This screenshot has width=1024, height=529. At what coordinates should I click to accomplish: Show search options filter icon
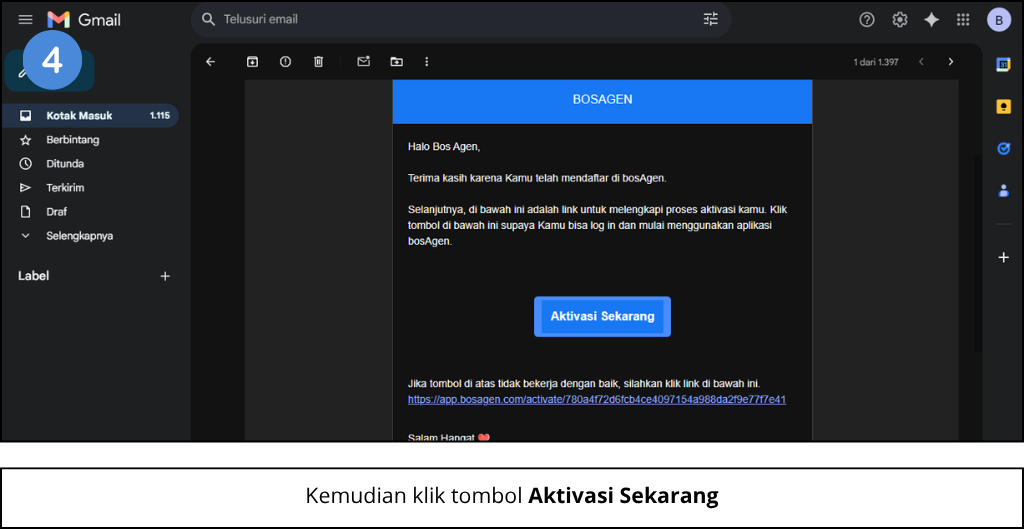[x=711, y=20]
